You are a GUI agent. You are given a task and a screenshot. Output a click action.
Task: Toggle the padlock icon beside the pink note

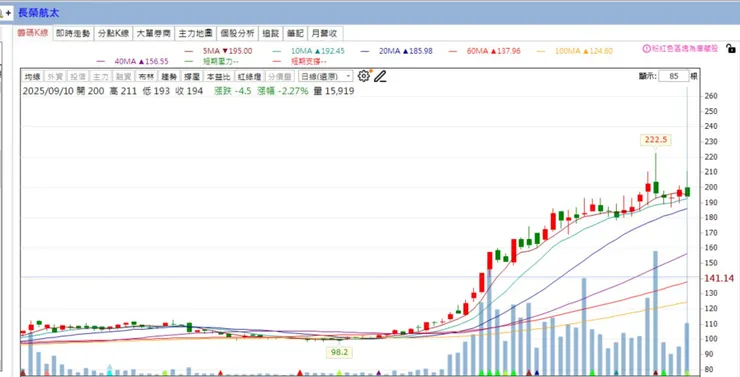pyautogui.click(x=731, y=48)
